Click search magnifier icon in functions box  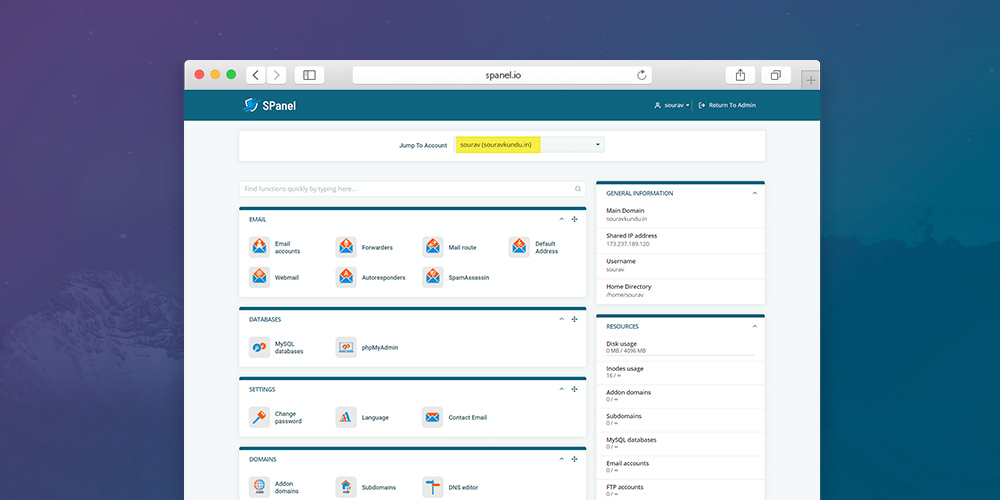click(578, 189)
